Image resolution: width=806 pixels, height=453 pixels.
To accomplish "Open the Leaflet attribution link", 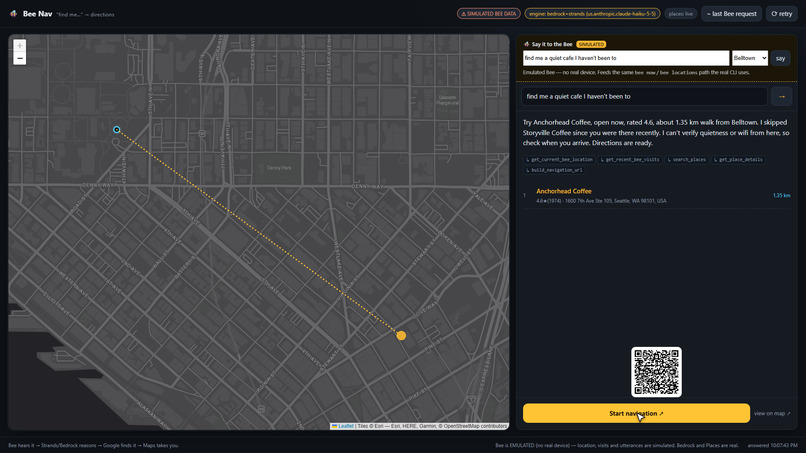I will point(345,426).
